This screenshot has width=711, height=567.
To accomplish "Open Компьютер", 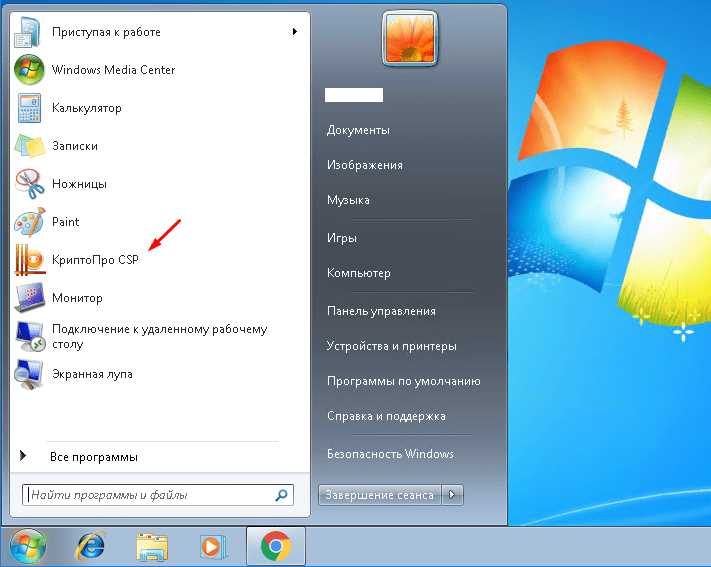I will coord(359,273).
